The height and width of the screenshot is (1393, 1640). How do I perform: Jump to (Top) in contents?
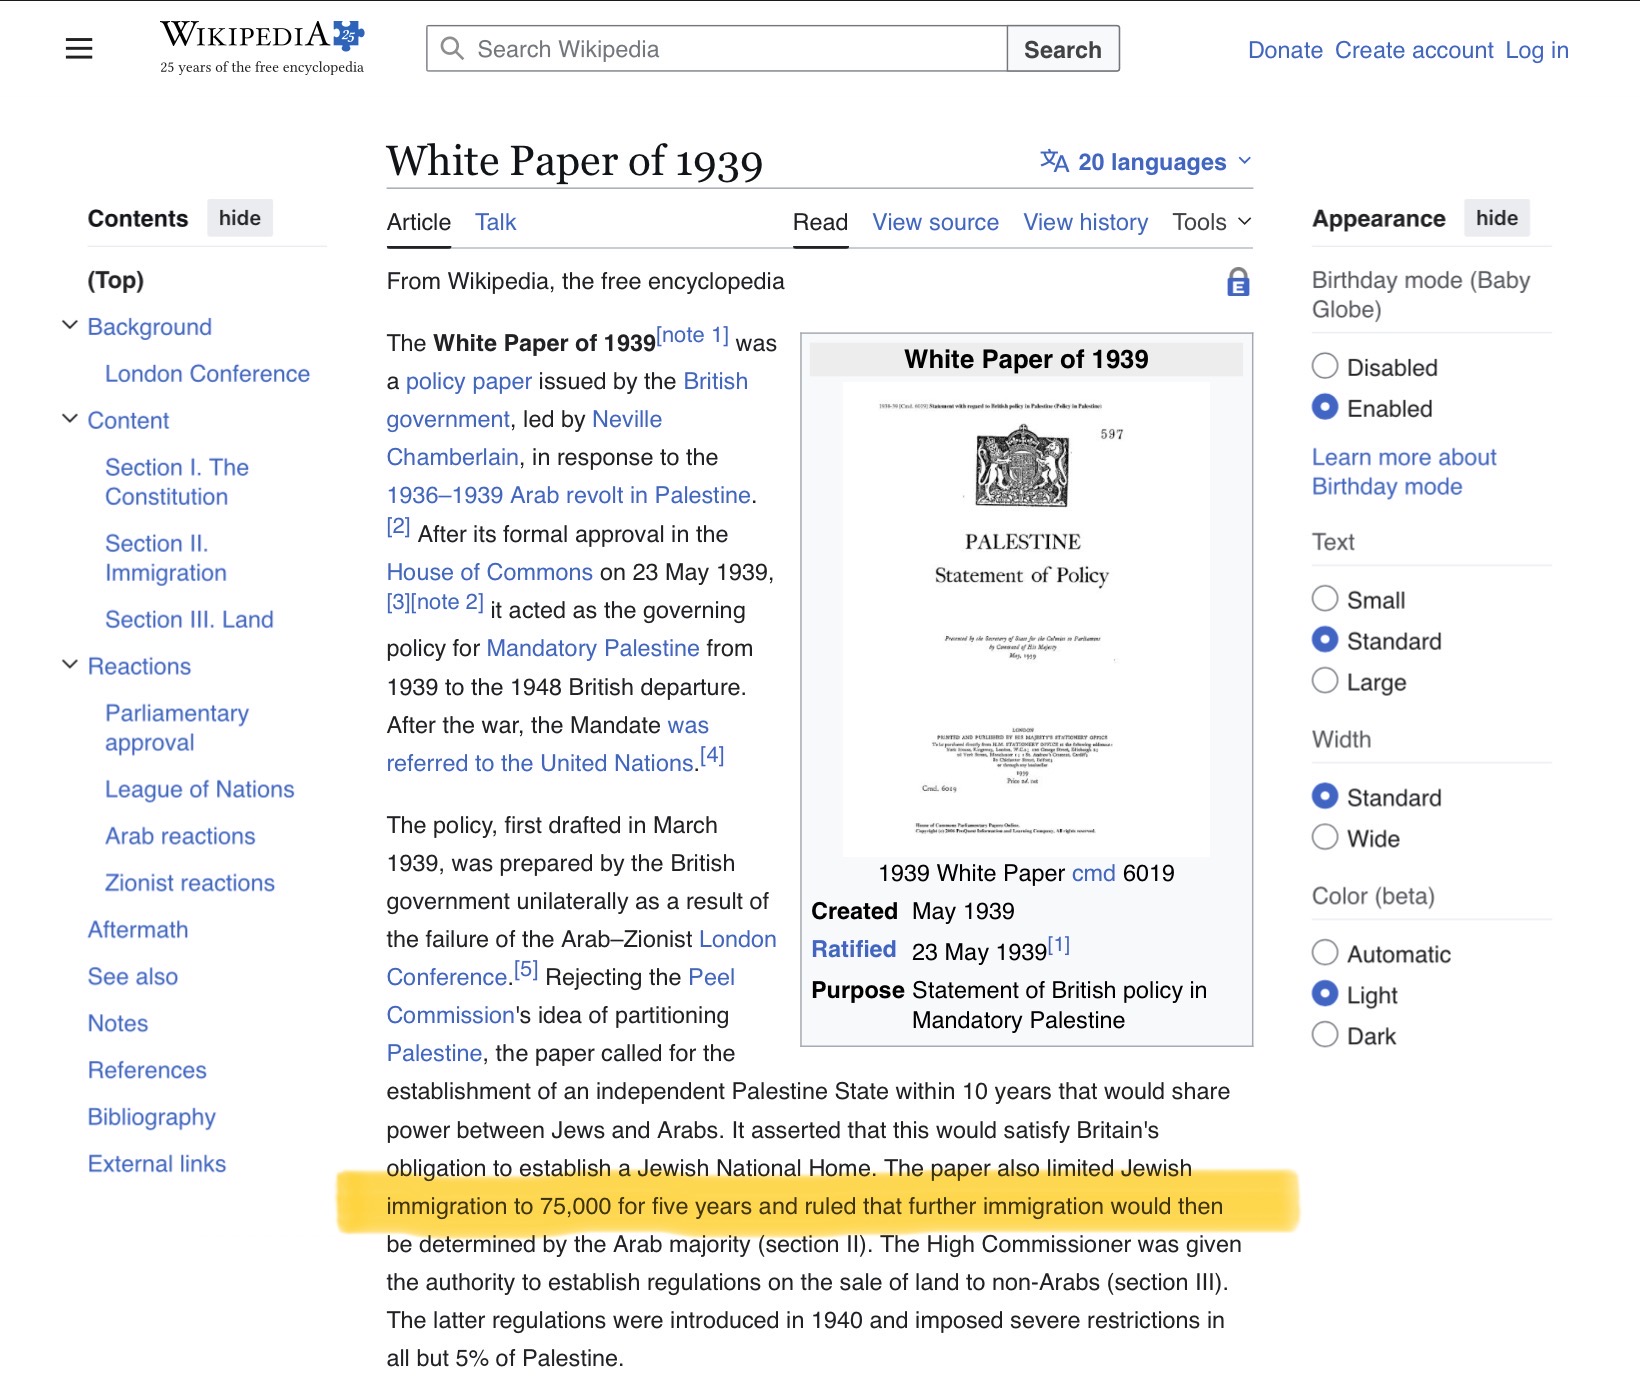tap(116, 280)
